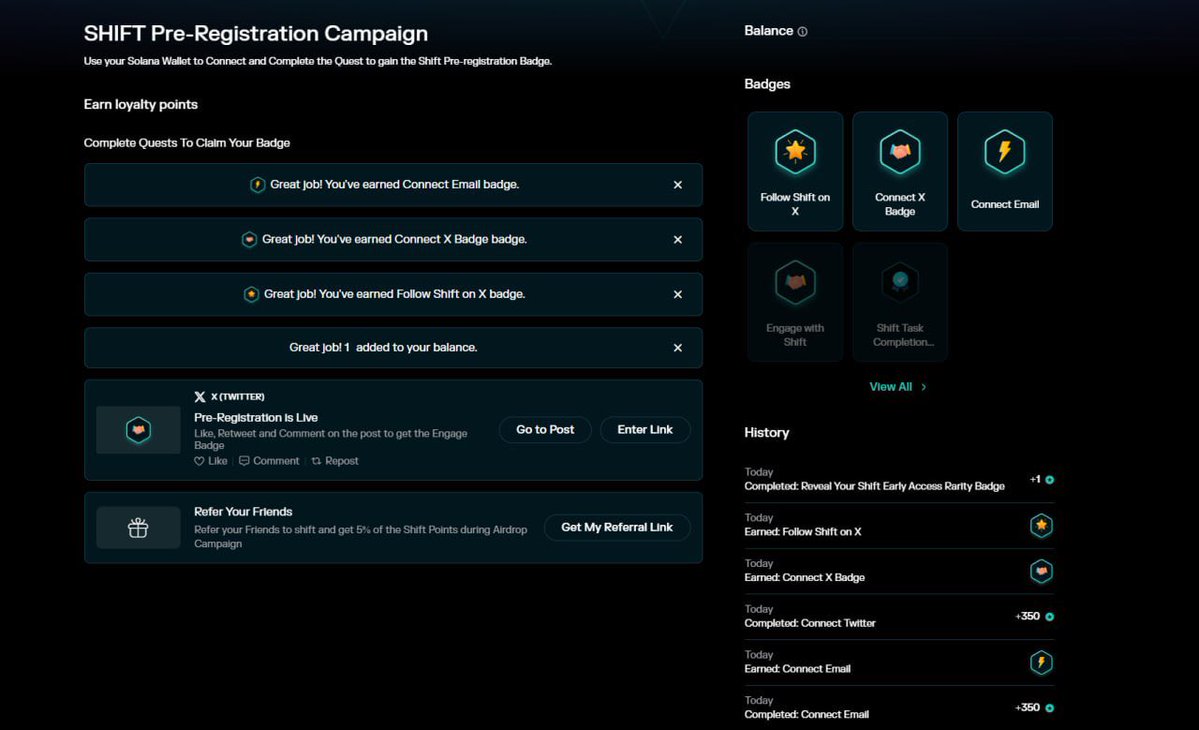This screenshot has width=1199, height=730.
Task: Select the locked Engage with Shift badge
Action: [x=795, y=302]
